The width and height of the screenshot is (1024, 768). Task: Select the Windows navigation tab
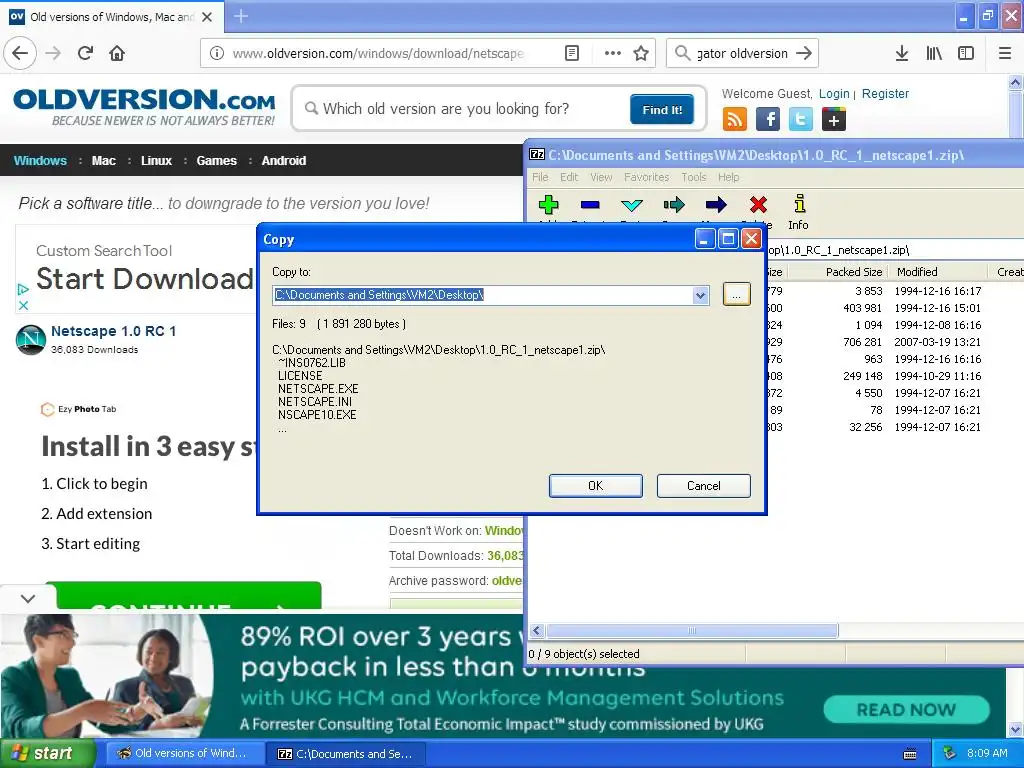tap(40, 161)
